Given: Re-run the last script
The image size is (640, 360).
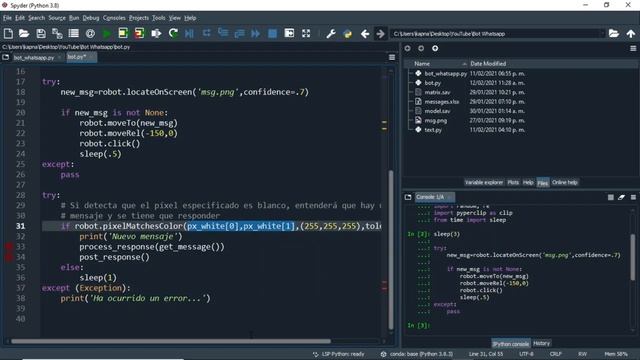Looking at the screenshot, I should click(173, 33).
